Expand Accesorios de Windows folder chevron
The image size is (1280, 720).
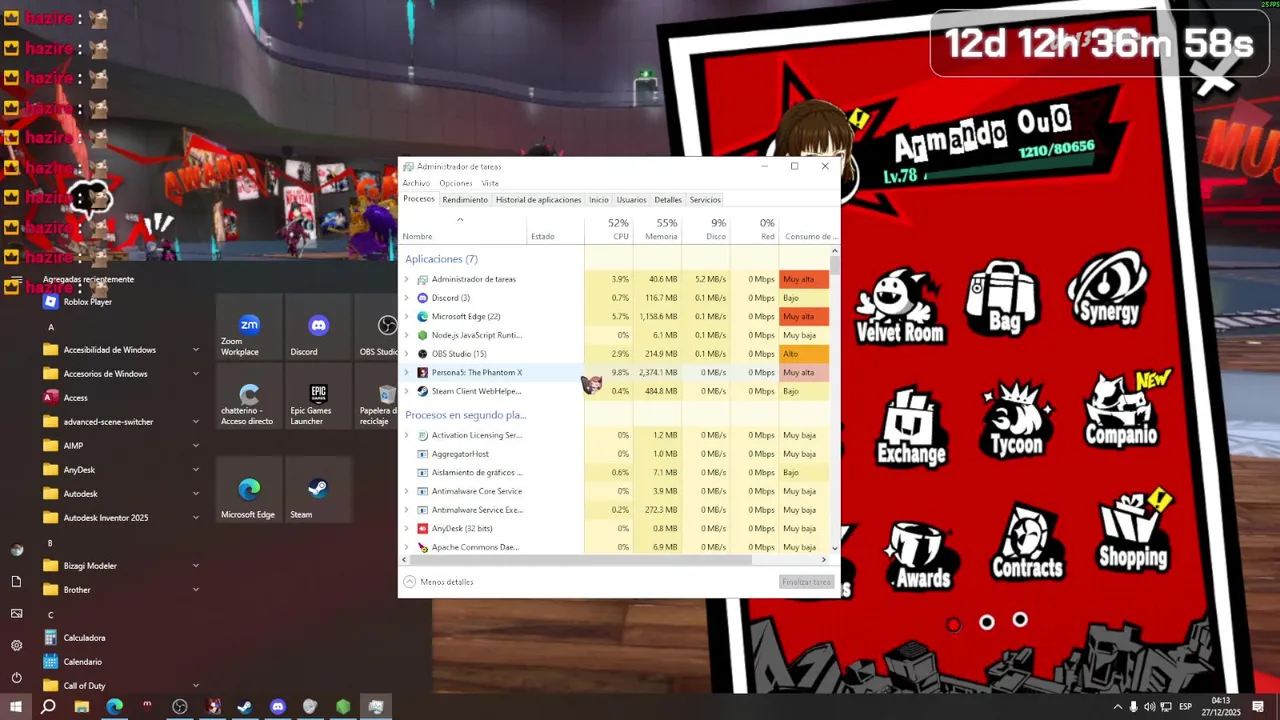pyautogui.click(x=195, y=374)
